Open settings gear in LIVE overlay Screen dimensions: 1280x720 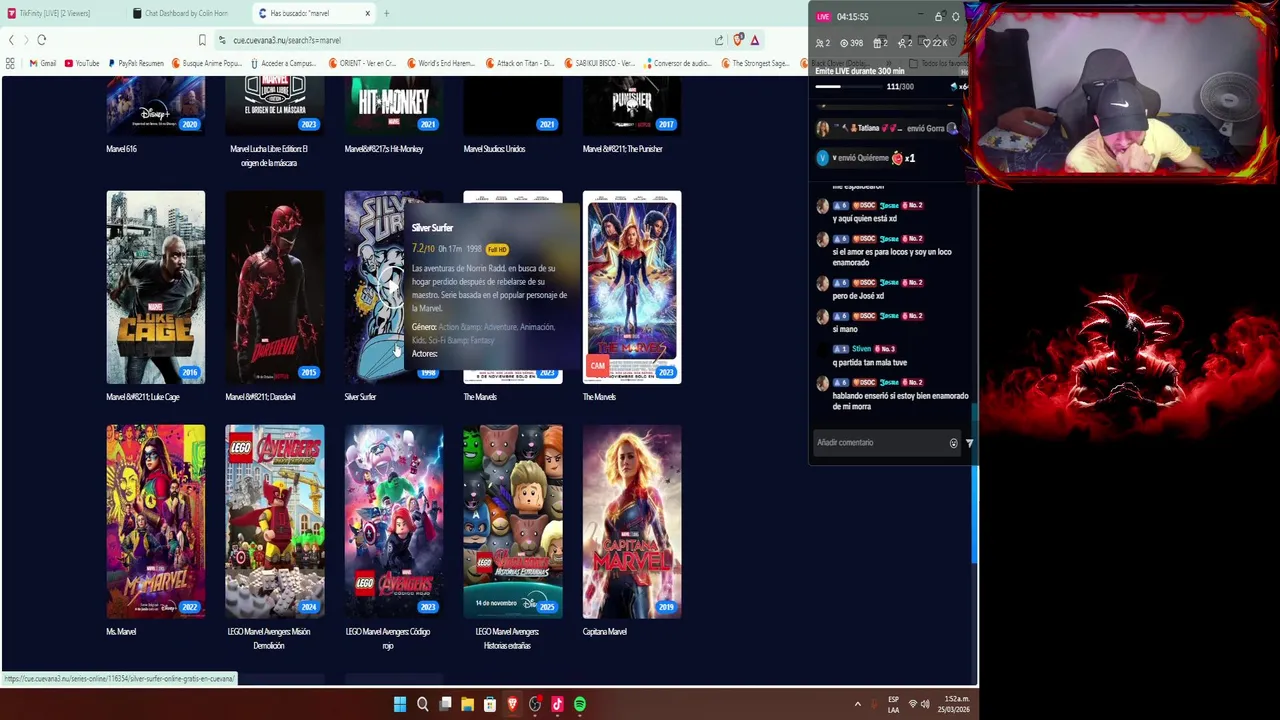coord(955,17)
